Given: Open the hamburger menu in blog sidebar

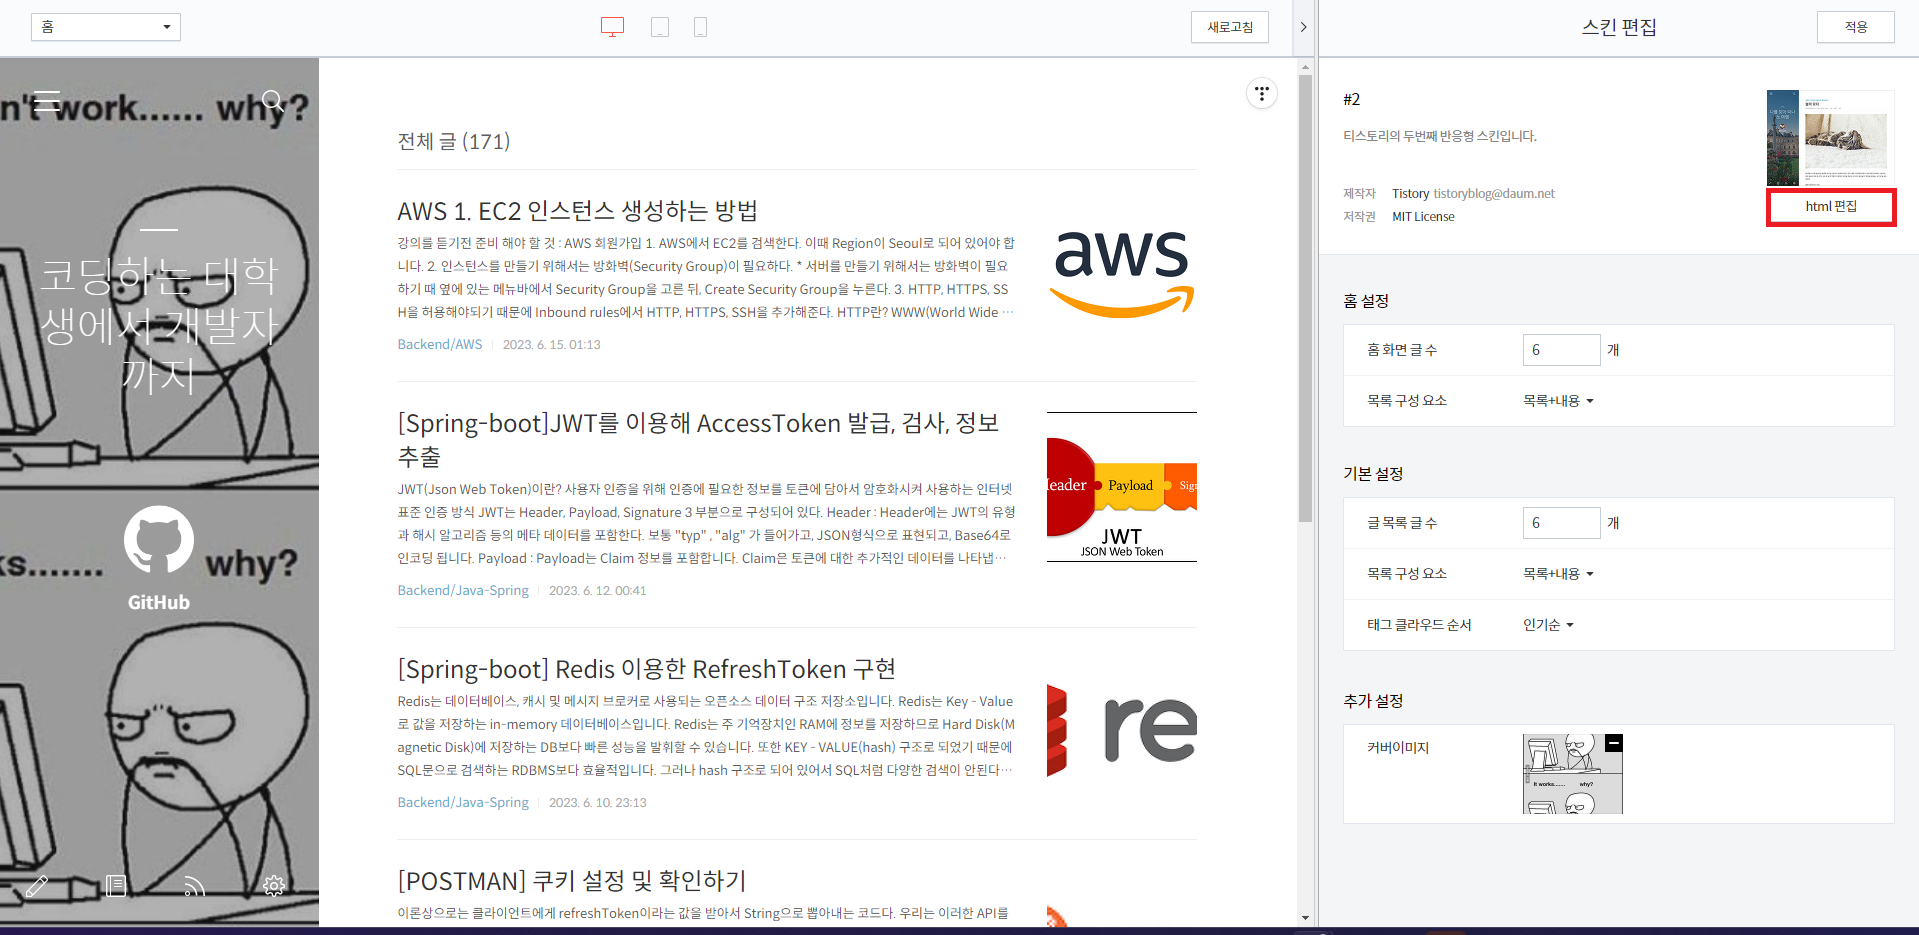Looking at the screenshot, I should (47, 101).
